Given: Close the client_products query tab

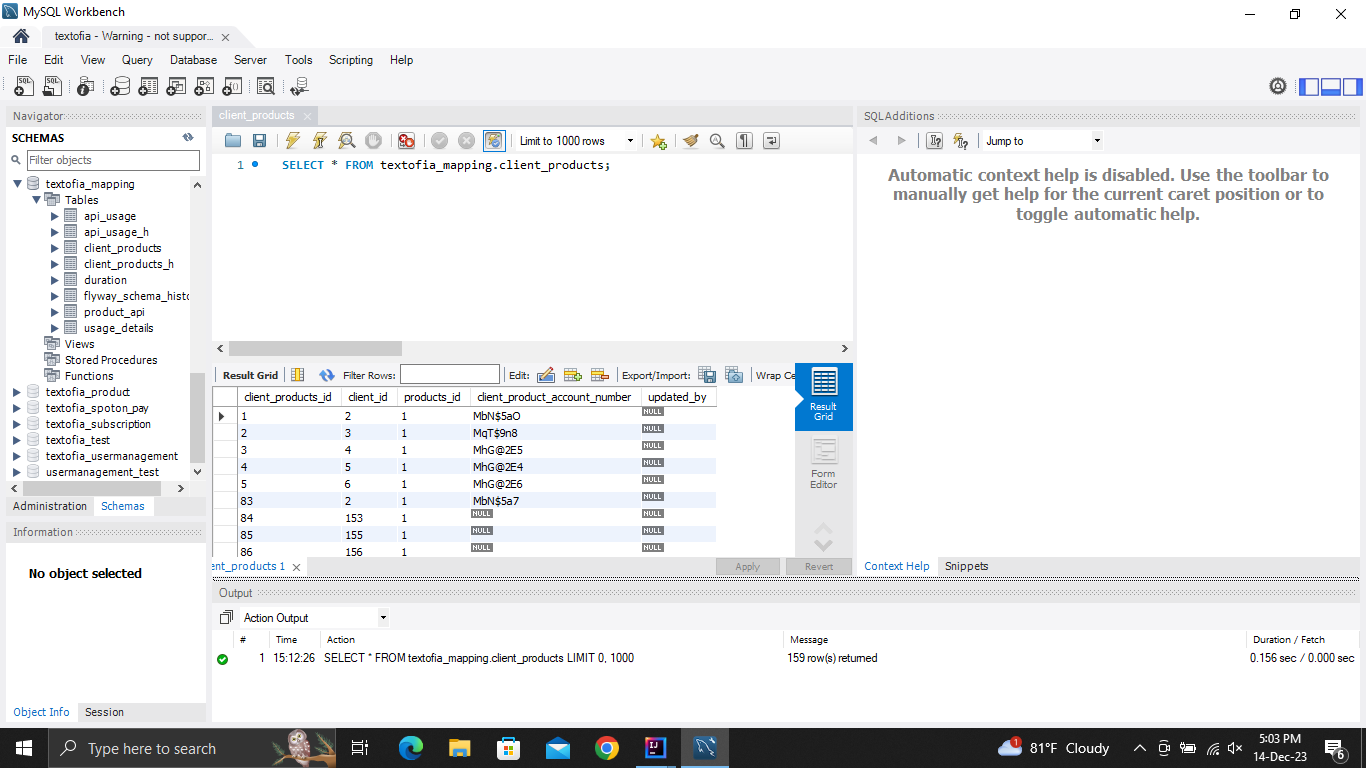Looking at the screenshot, I should pos(308,116).
